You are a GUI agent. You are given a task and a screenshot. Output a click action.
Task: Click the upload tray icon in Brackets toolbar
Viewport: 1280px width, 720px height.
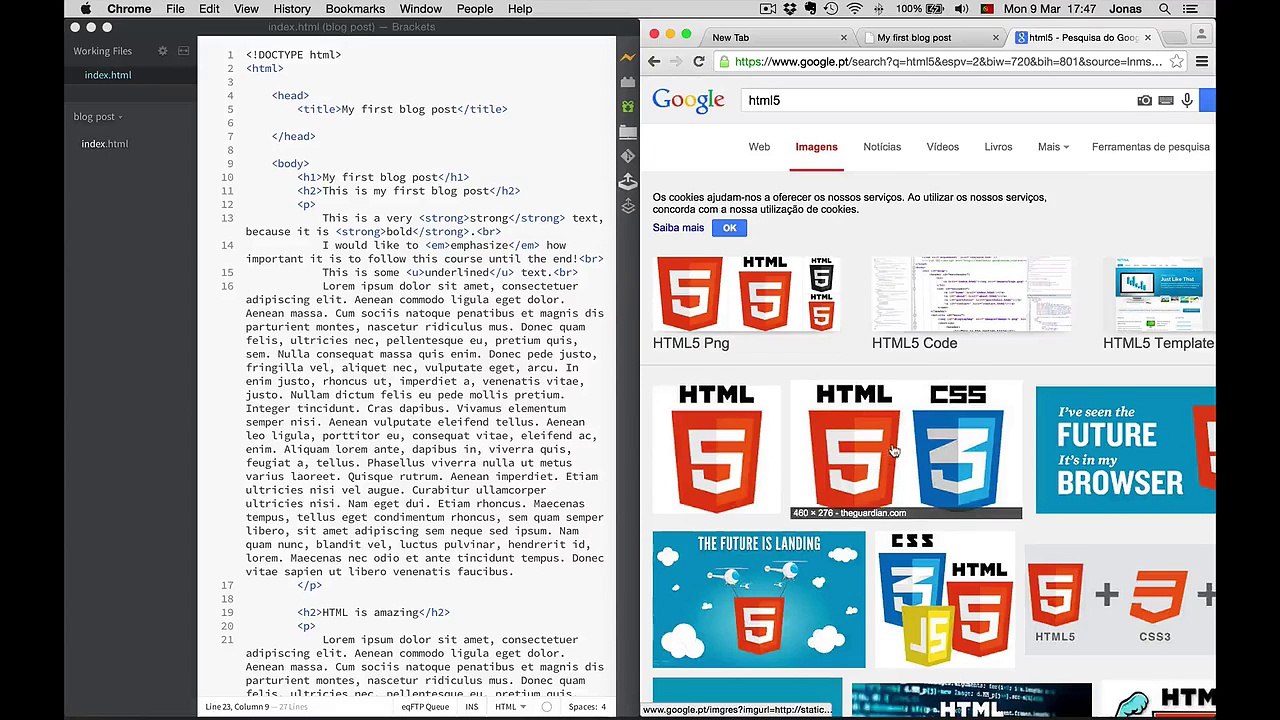click(627, 181)
